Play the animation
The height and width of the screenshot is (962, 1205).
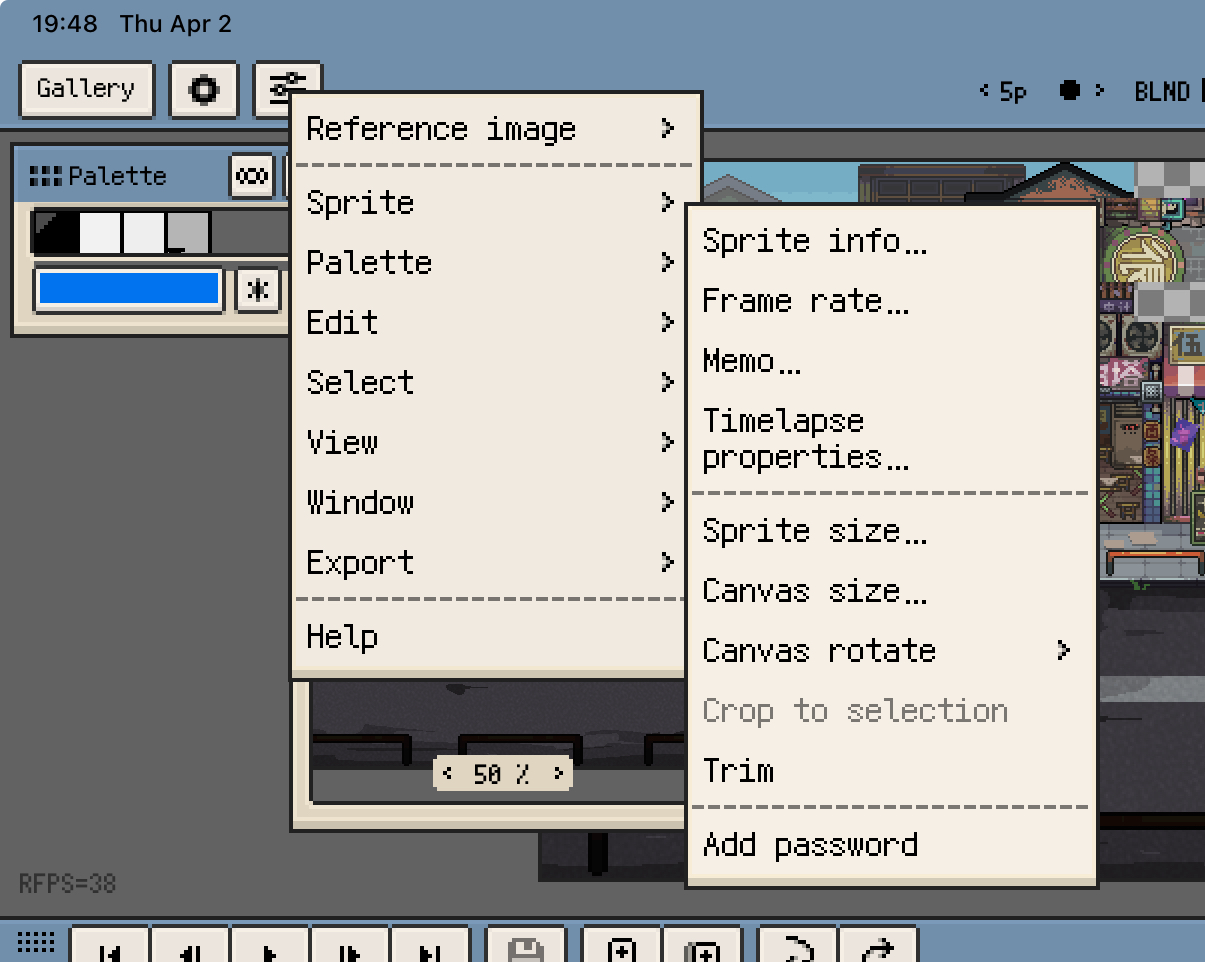click(x=270, y=950)
